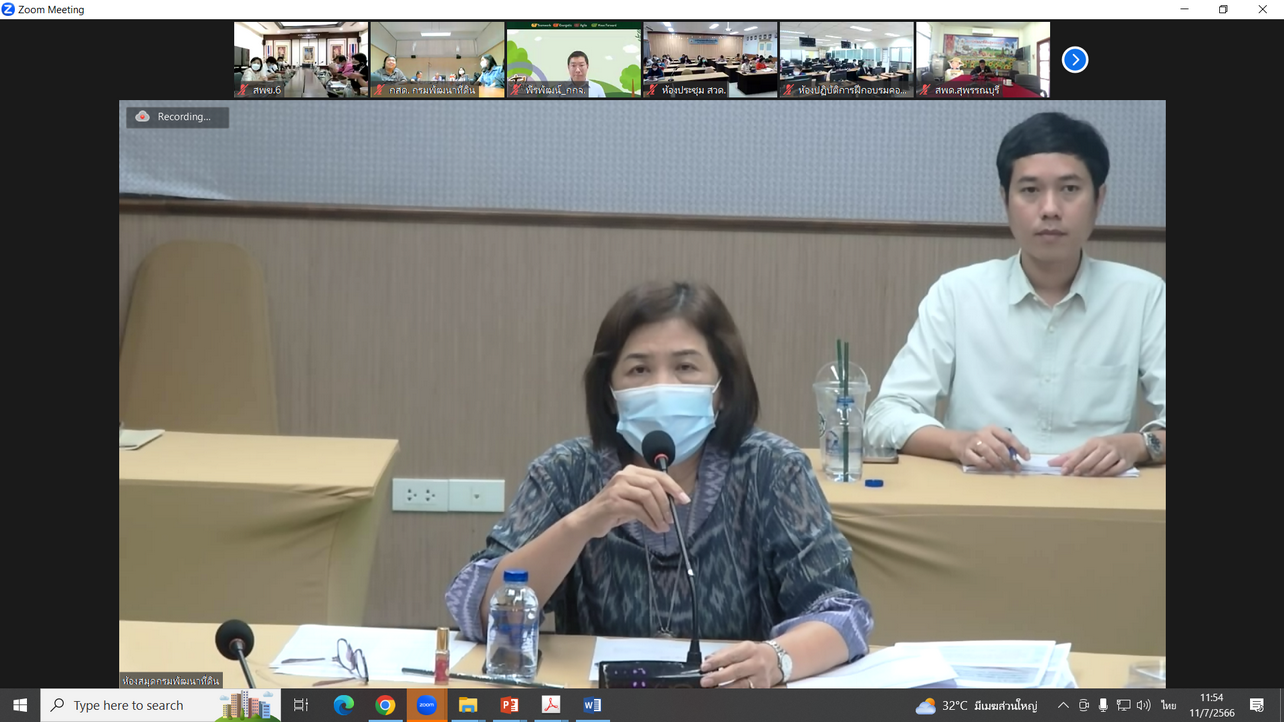Open the 32°C weather widget
Image resolution: width=1284 pixels, height=722 pixels.
point(977,705)
